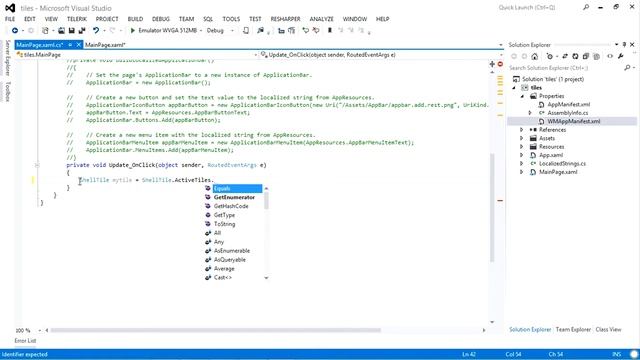Select GetEnumerator in the IntelliSense list
Screen dimensions: 640x360
click(233, 198)
